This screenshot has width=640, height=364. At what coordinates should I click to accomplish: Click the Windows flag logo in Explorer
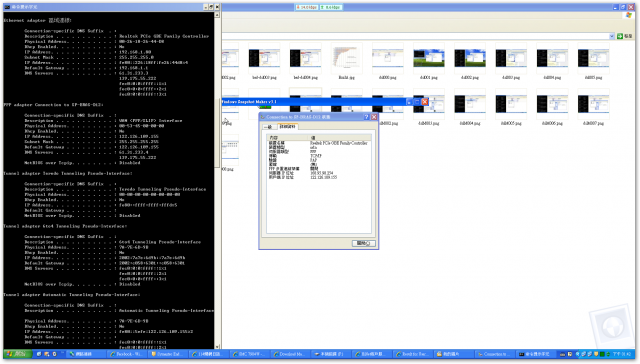[629, 15]
